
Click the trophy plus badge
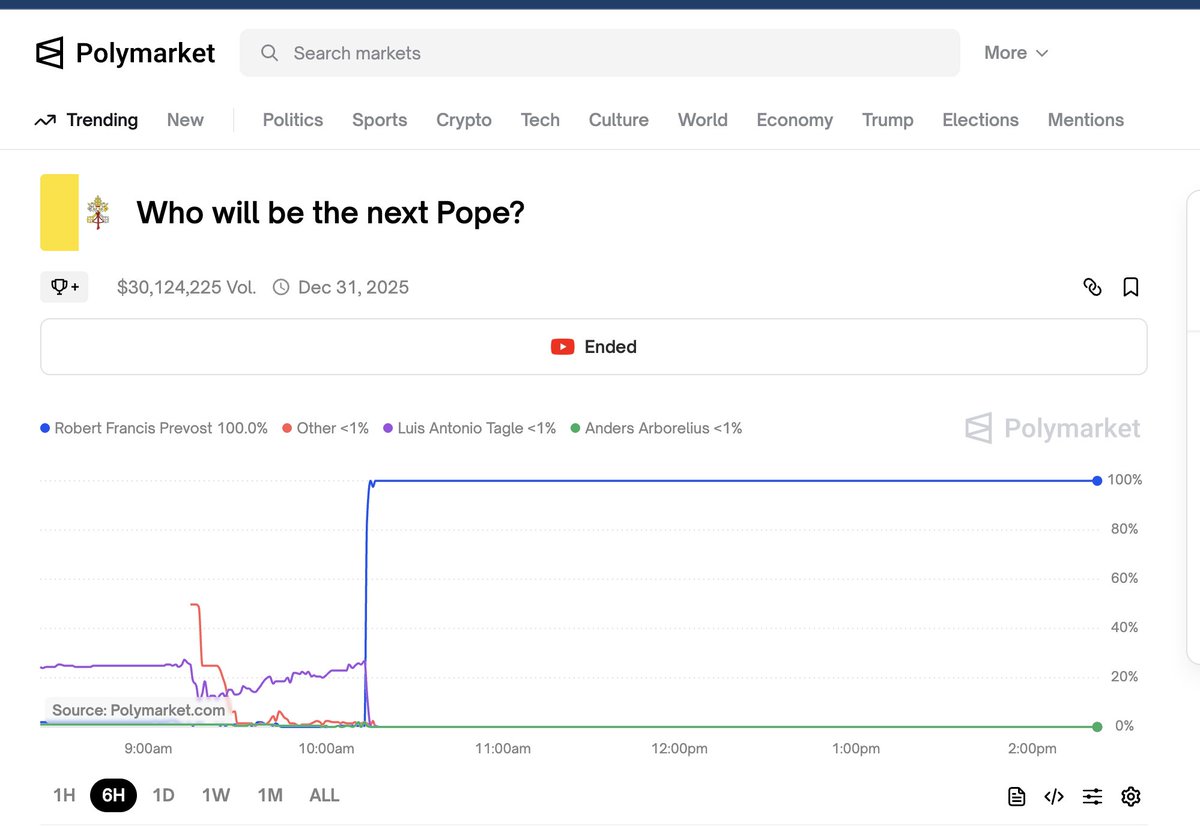pos(64,287)
